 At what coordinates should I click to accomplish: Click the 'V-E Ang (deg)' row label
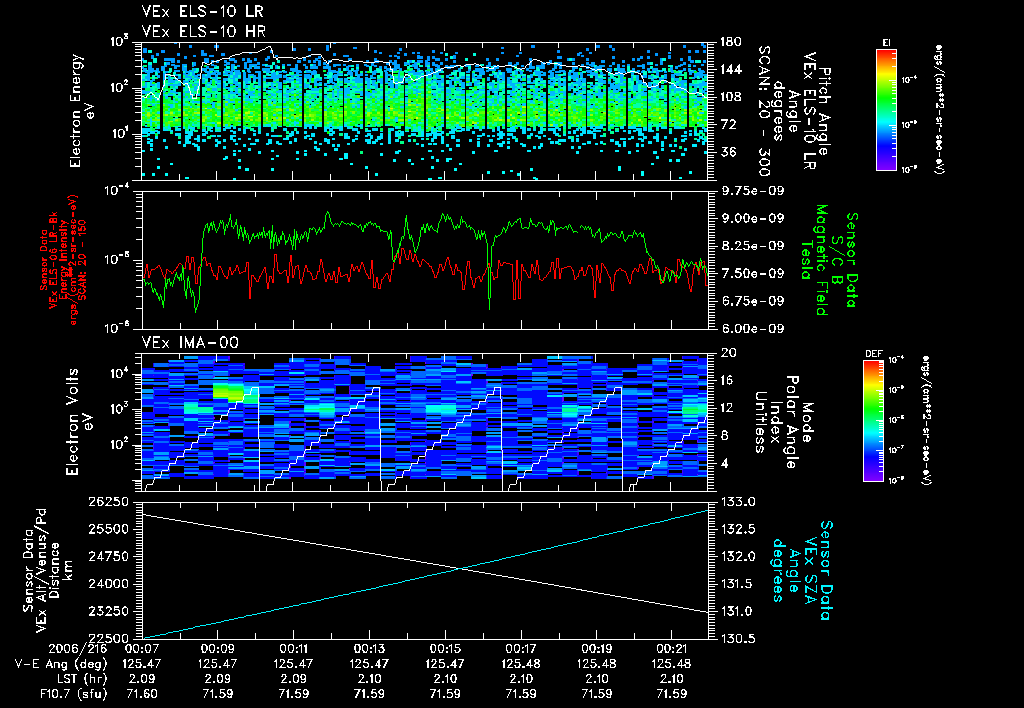click(x=61, y=664)
